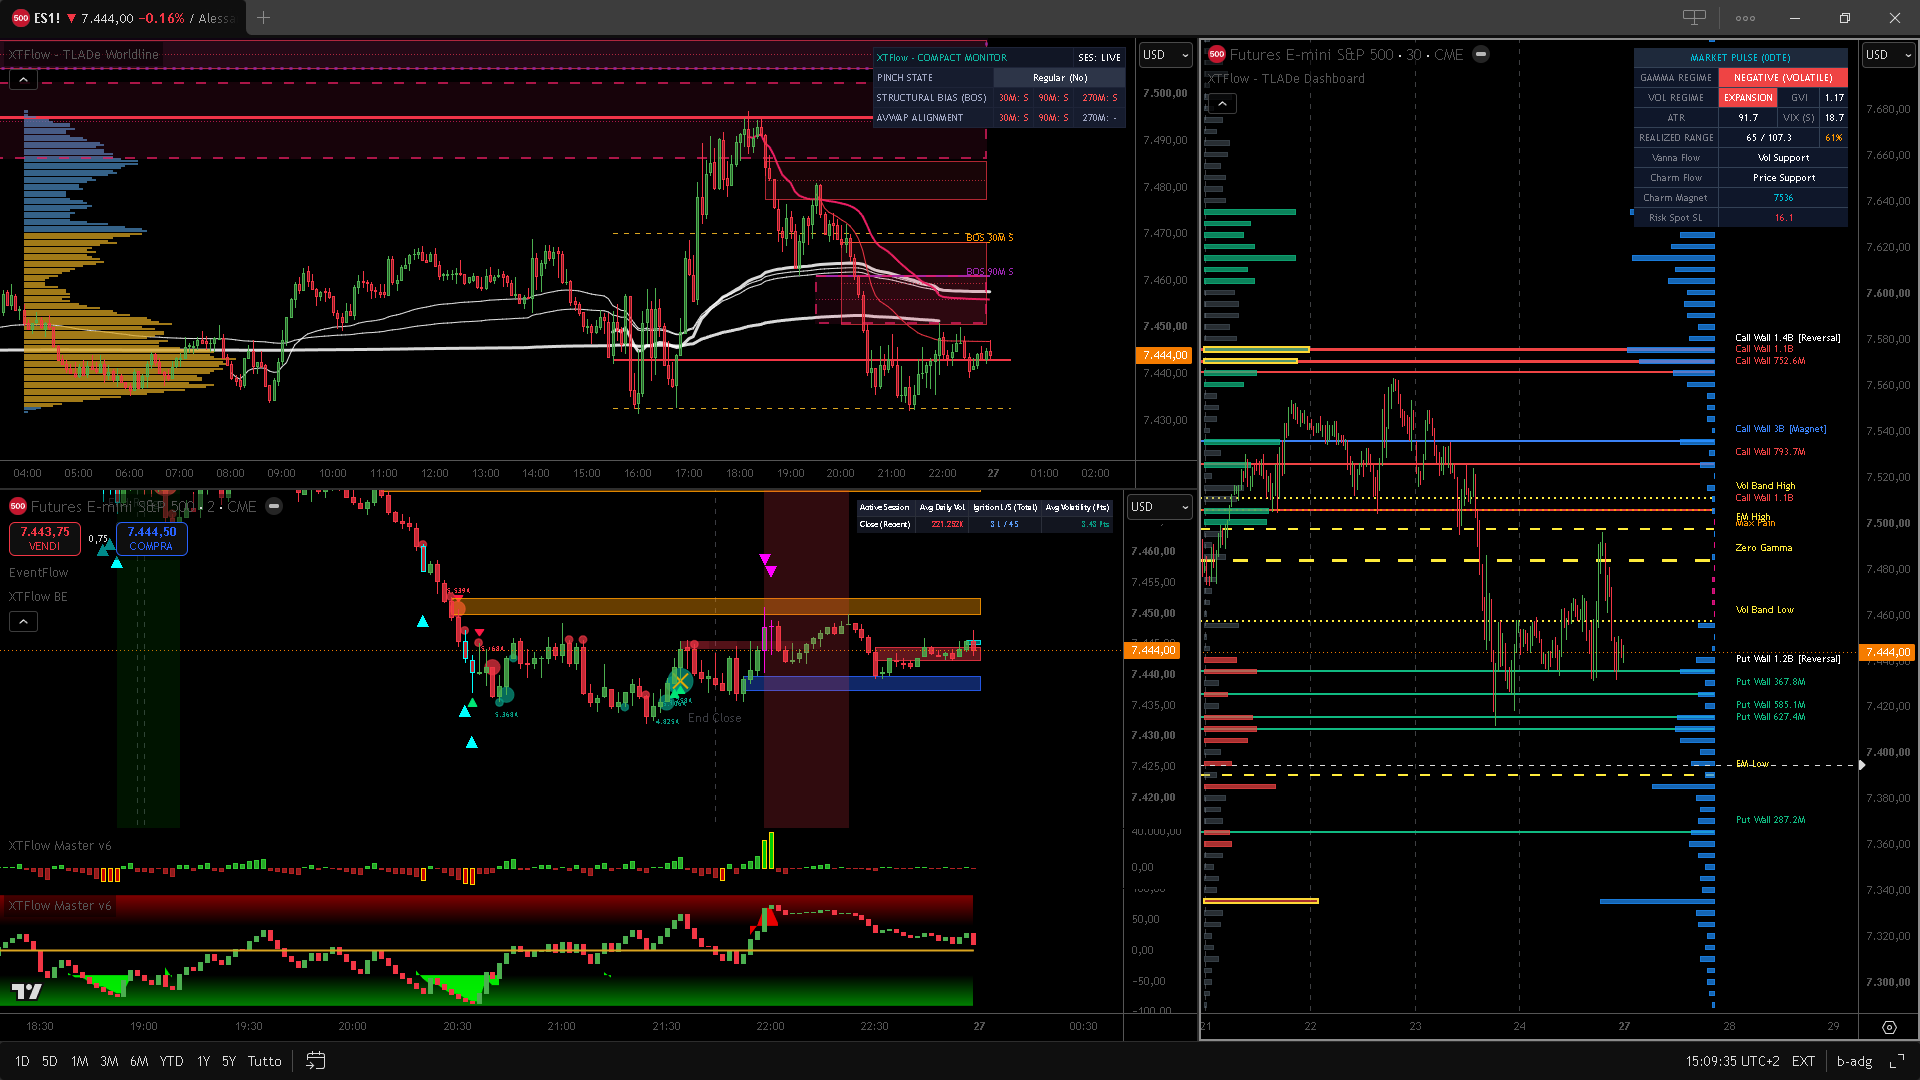Click the Call Wall 3B [Magnet] label
Screen dimensions: 1920x1080
pos(1781,429)
